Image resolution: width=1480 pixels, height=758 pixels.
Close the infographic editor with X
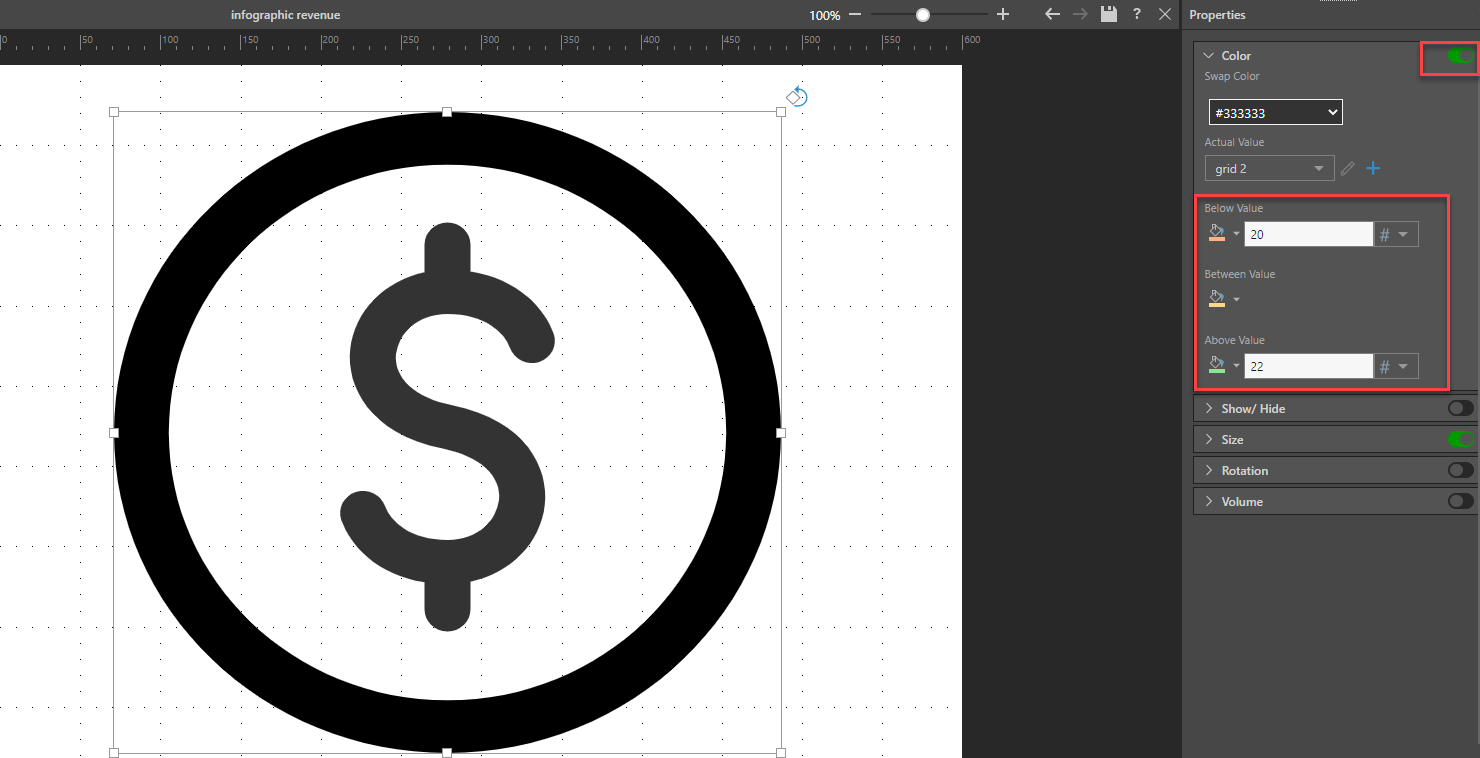coord(1165,14)
